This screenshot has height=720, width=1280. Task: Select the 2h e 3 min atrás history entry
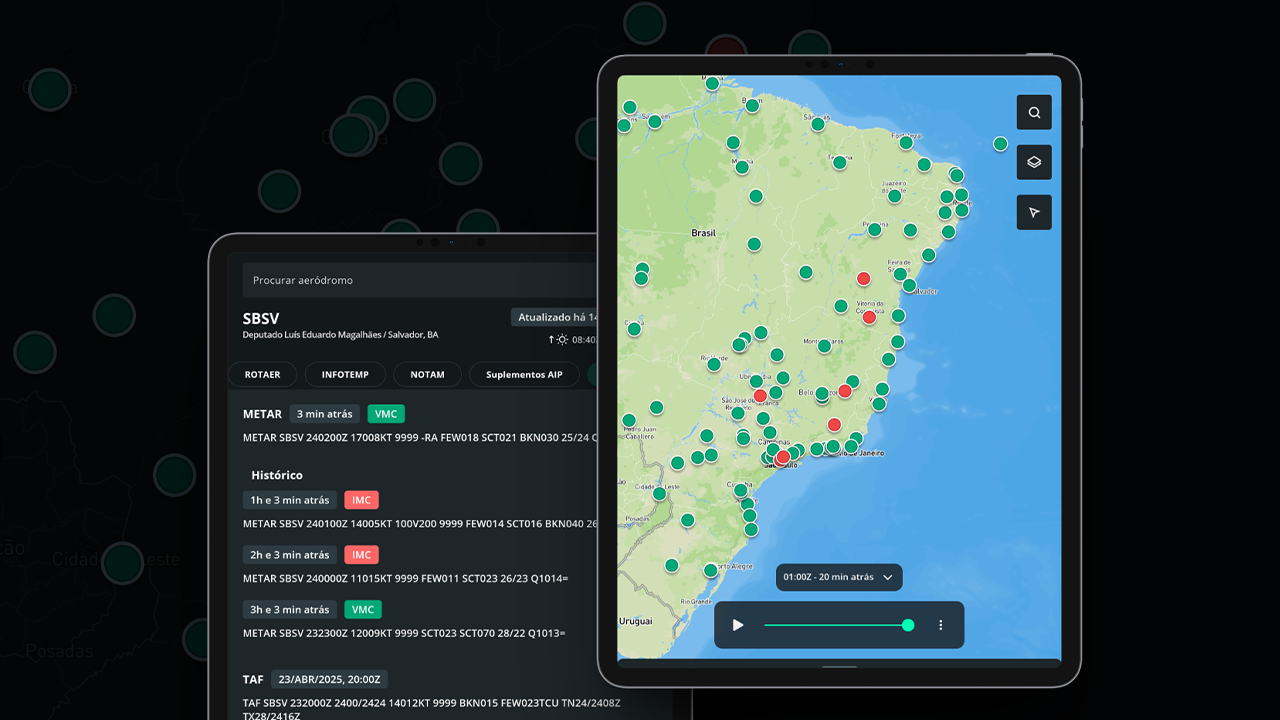[290, 555]
